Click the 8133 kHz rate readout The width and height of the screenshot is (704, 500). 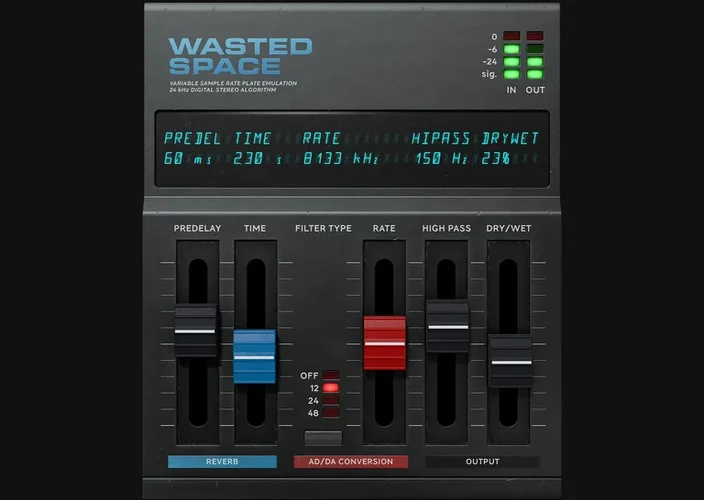click(x=341, y=158)
